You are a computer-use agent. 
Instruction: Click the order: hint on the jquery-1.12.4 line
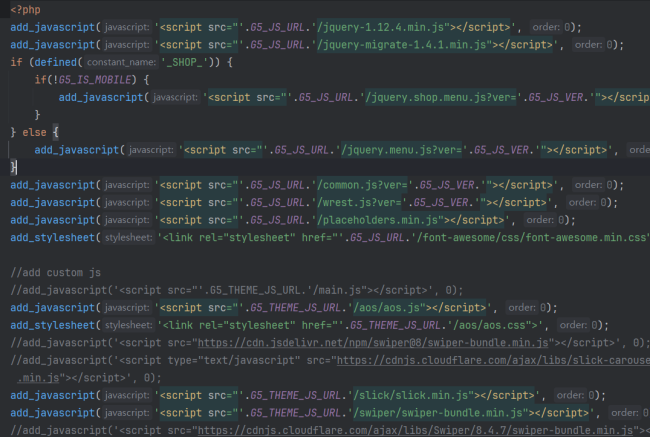coord(546,27)
